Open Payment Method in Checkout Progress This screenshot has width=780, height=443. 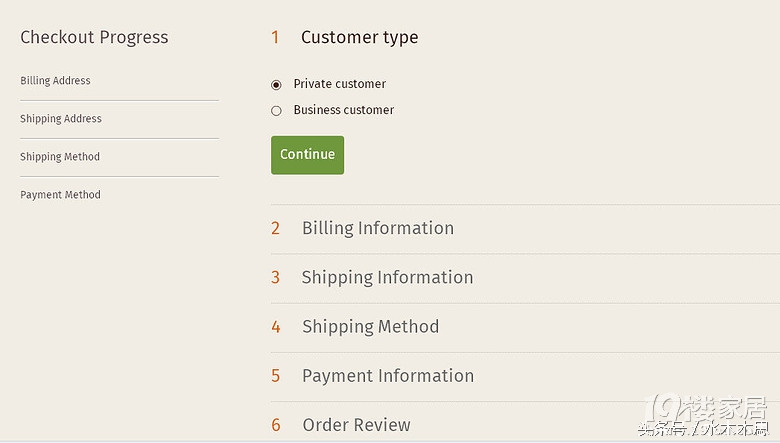[x=60, y=195]
